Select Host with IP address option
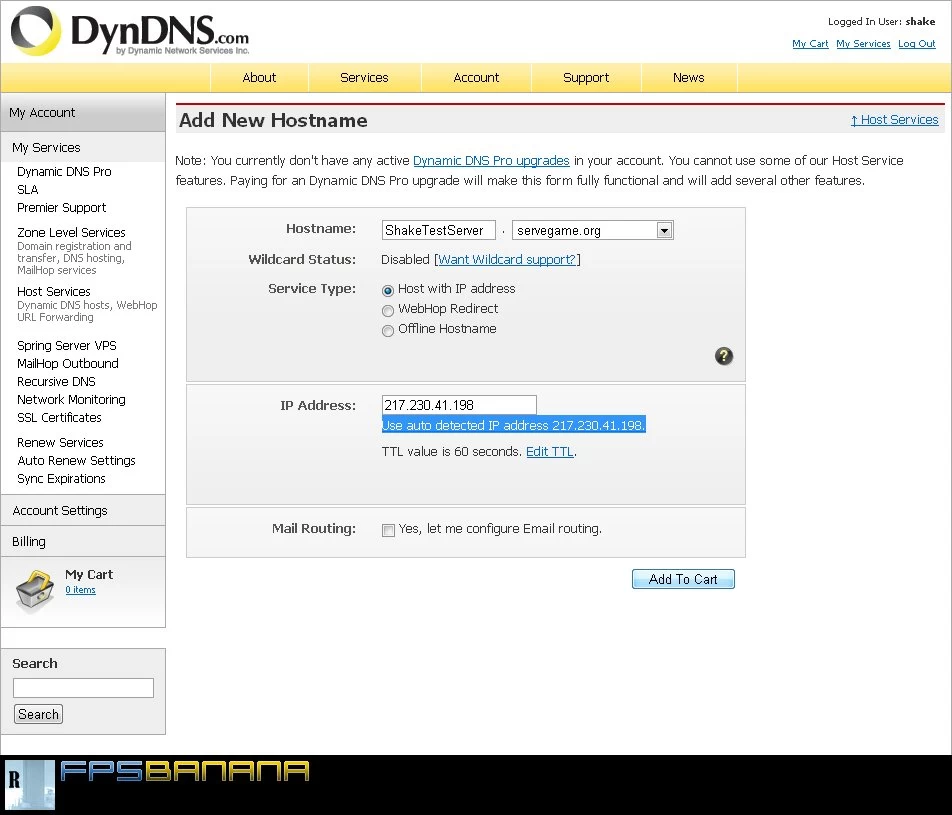This screenshot has height=815, width=952. (388, 290)
